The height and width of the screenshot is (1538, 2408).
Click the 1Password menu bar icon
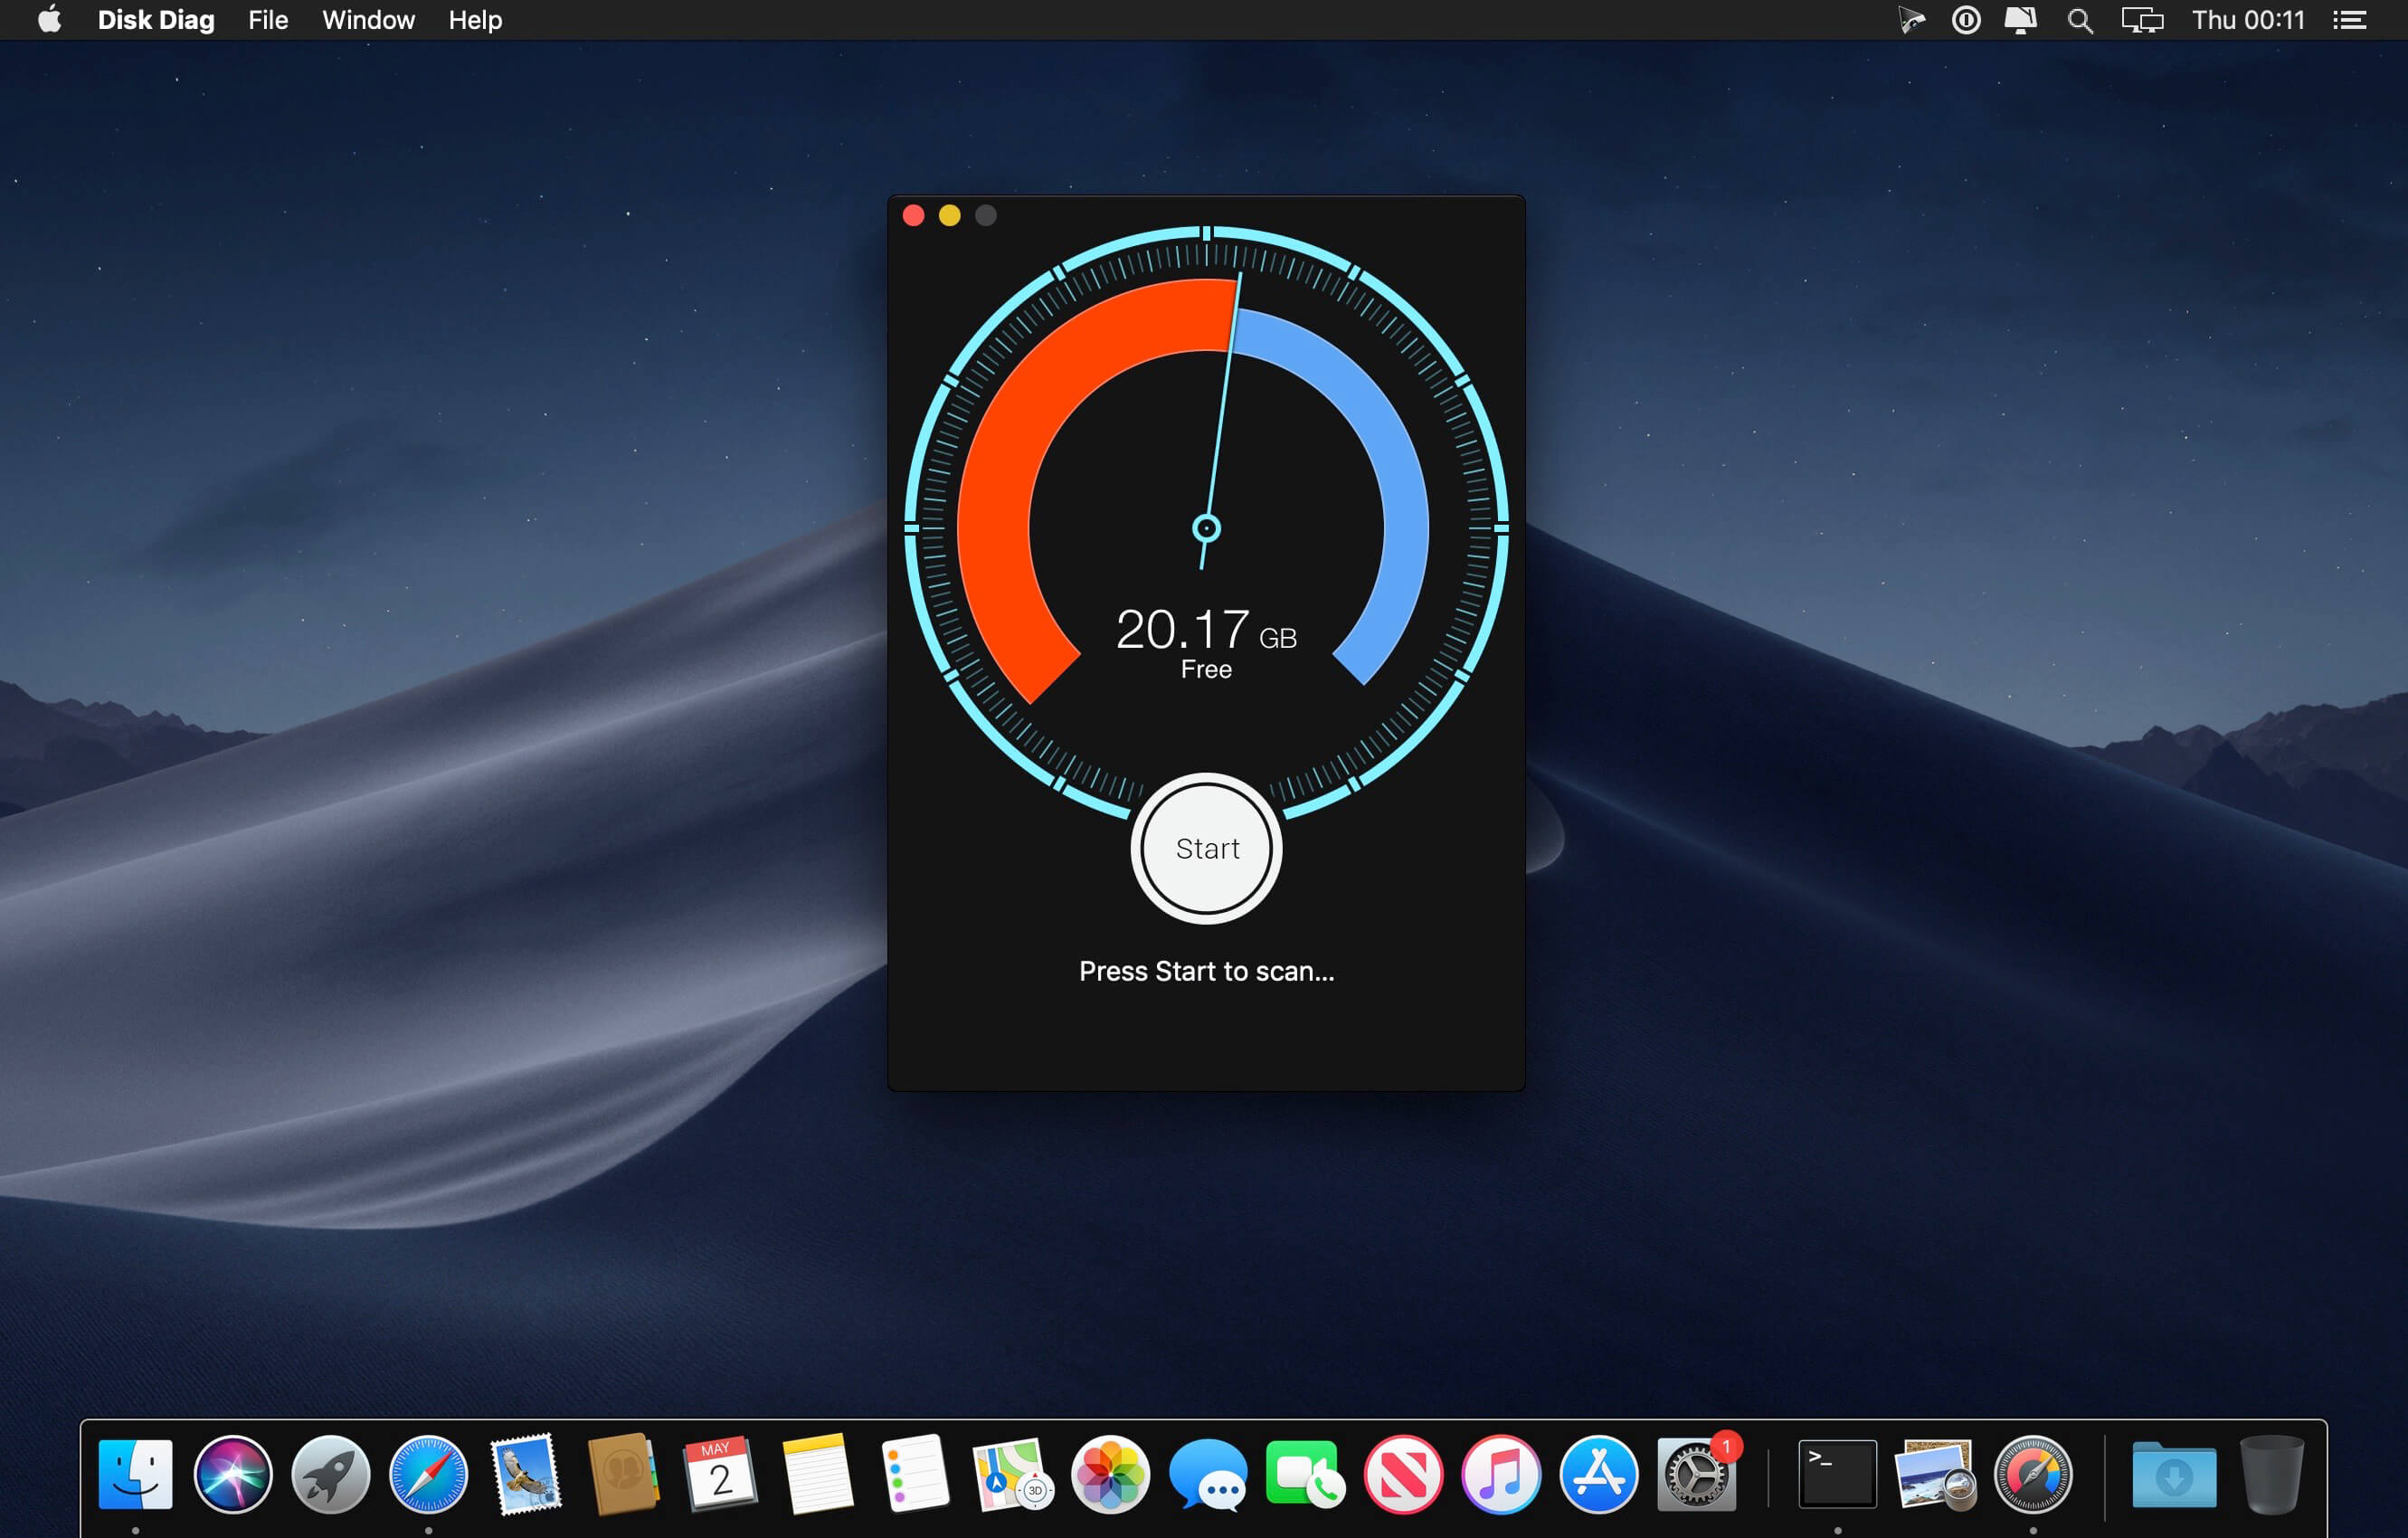point(1966,20)
